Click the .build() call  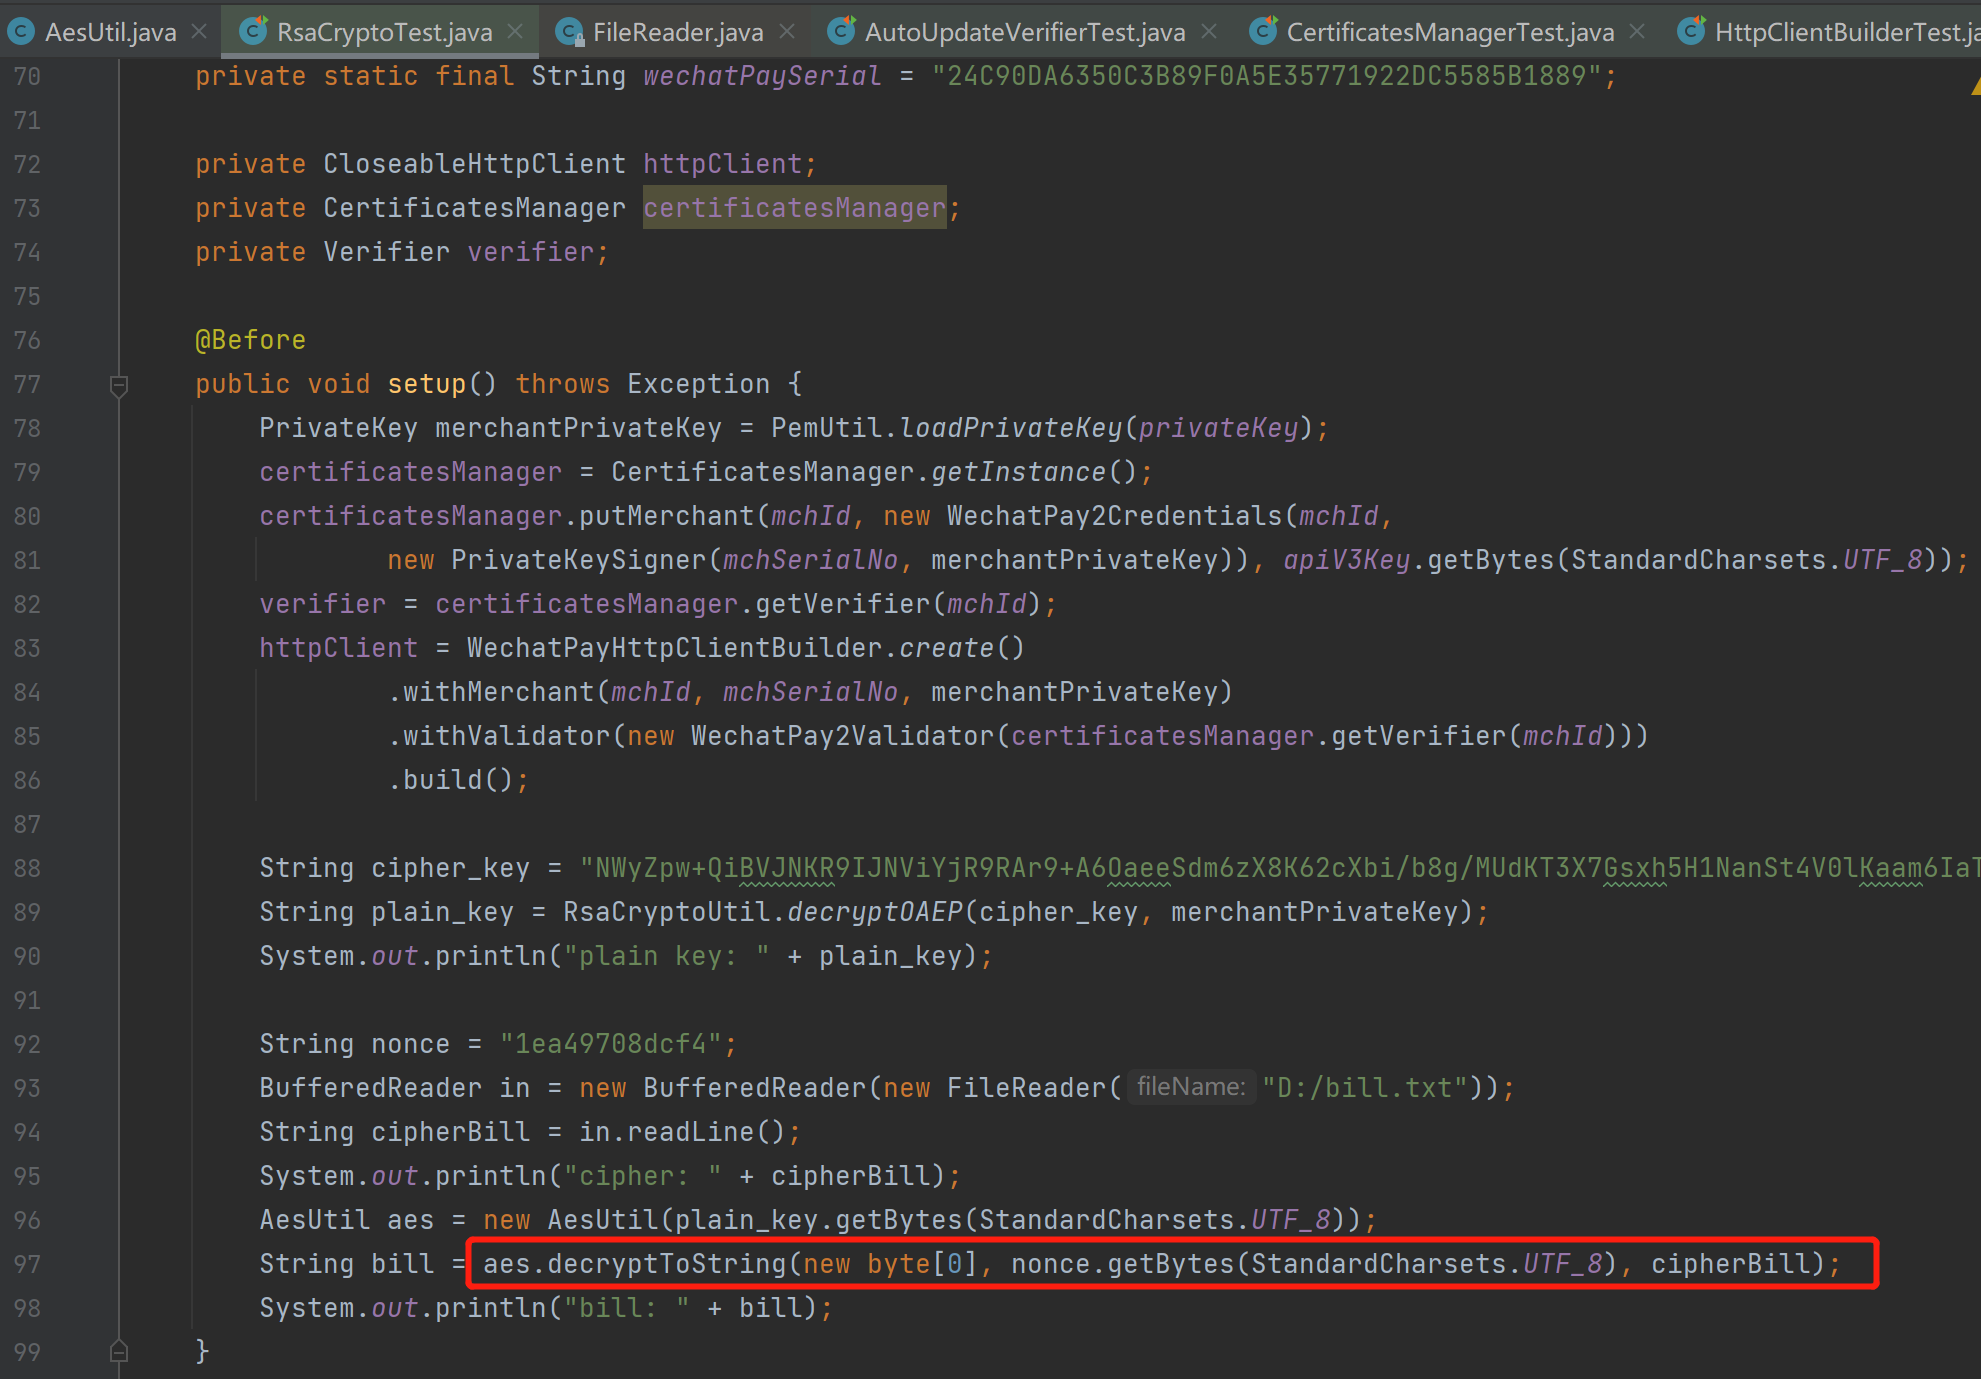[x=458, y=780]
